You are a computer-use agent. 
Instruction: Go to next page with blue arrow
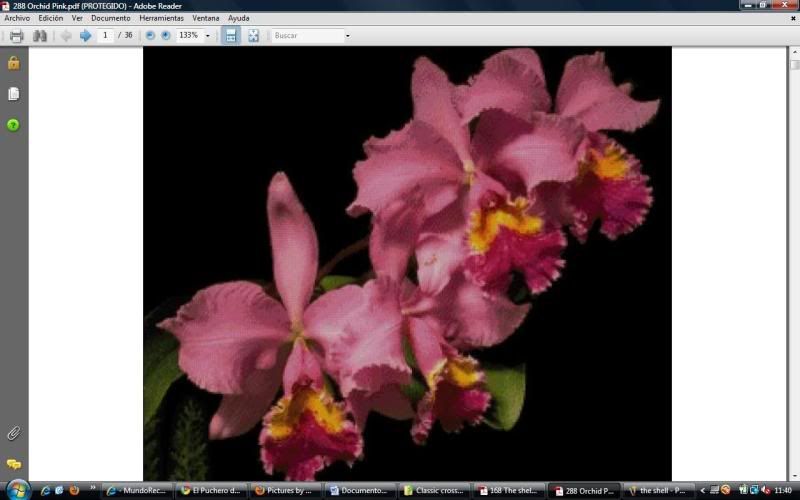coord(85,36)
